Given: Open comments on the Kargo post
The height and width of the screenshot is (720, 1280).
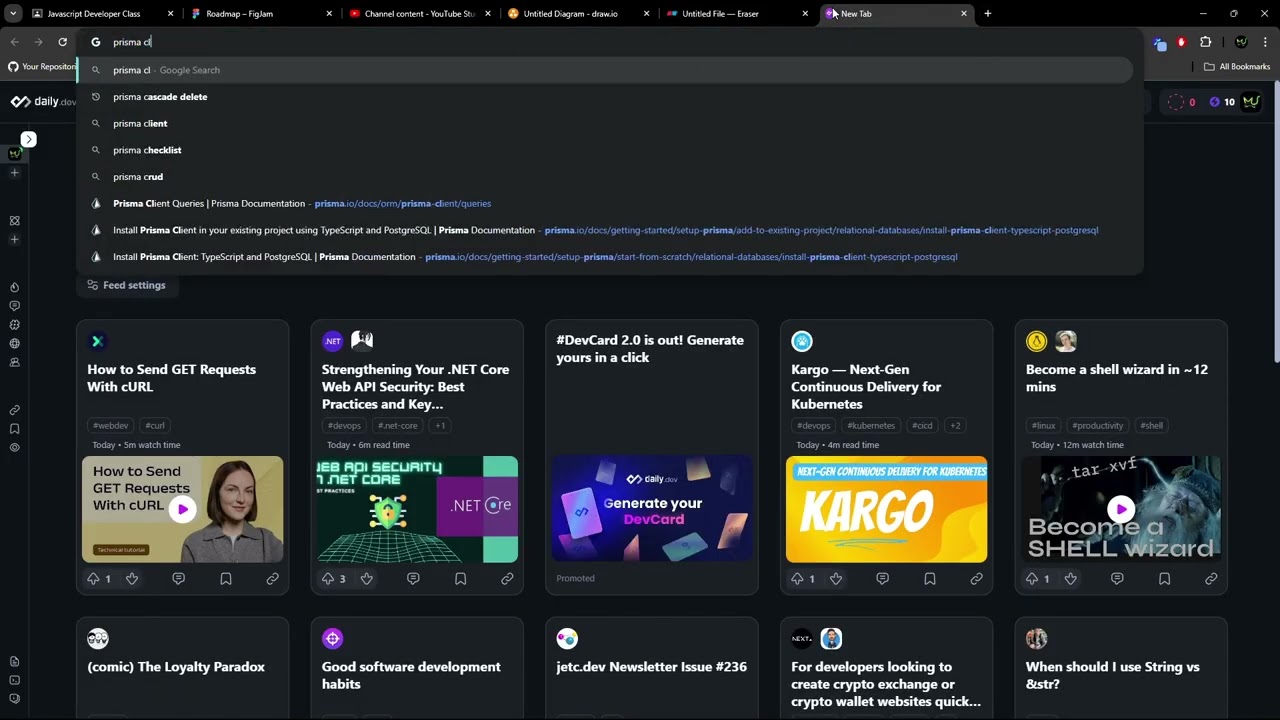Looking at the screenshot, I should tap(882, 579).
